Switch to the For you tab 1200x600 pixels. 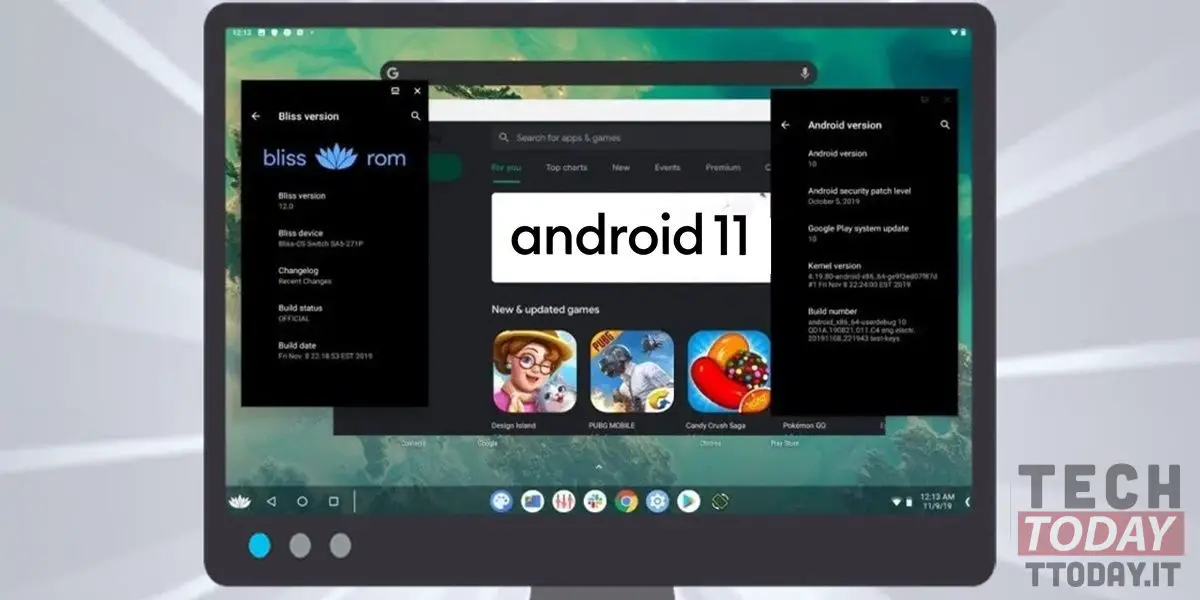pyautogui.click(x=506, y=168)
